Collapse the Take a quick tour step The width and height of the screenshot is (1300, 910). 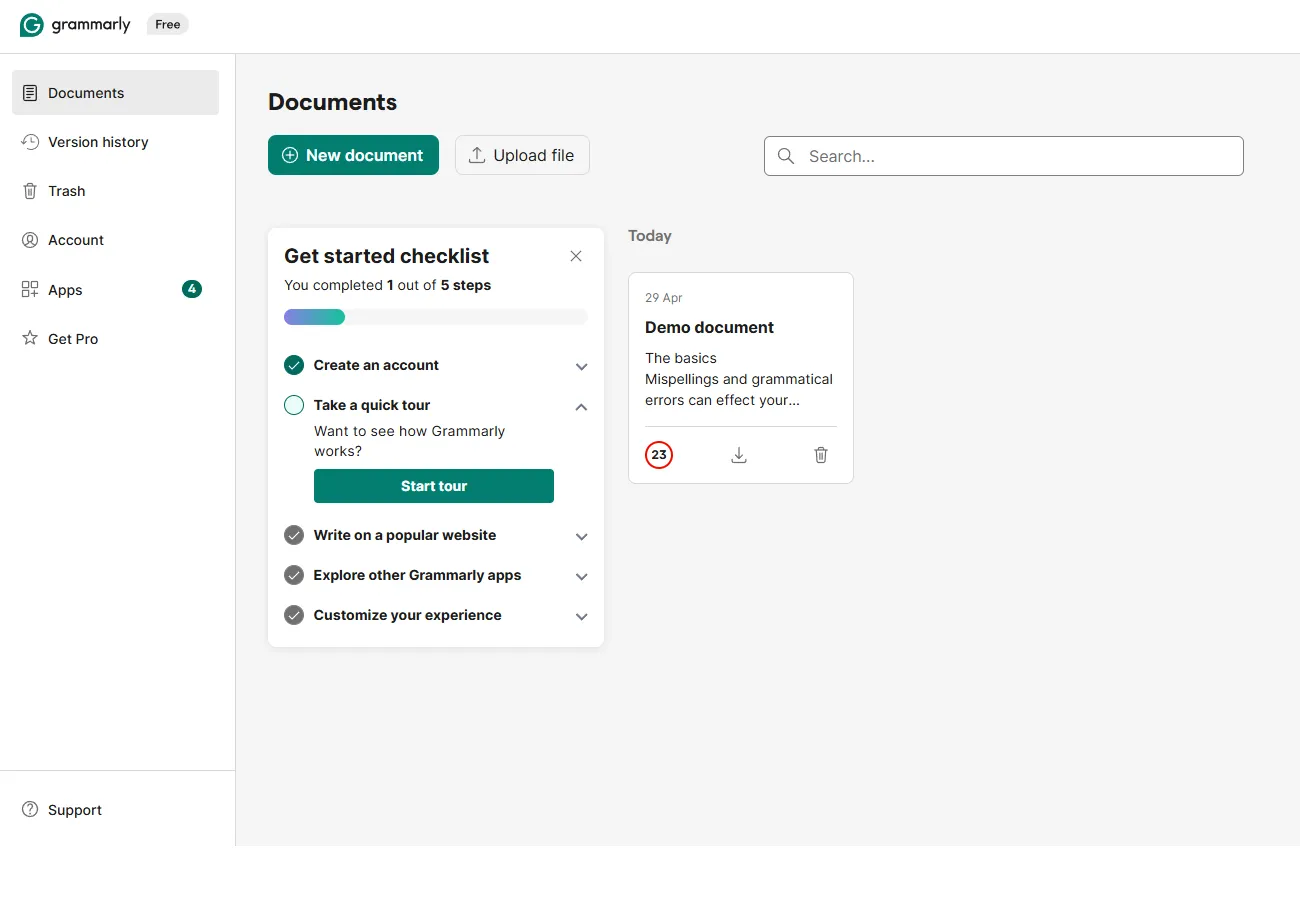(581, 407)
